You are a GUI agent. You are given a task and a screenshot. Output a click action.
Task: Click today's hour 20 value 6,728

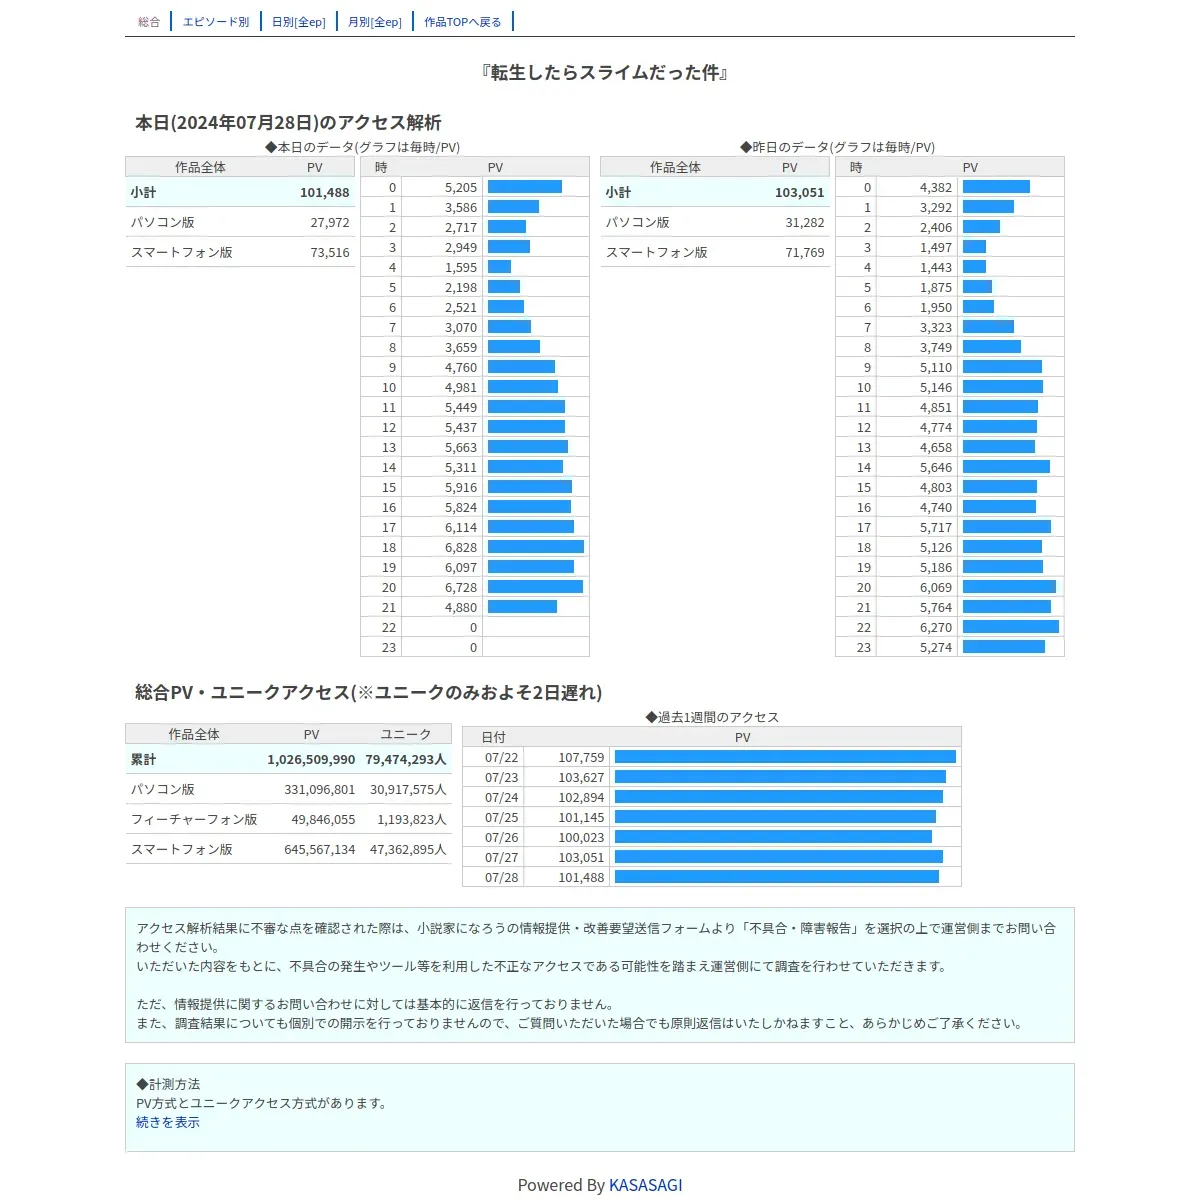coord(461,587)
